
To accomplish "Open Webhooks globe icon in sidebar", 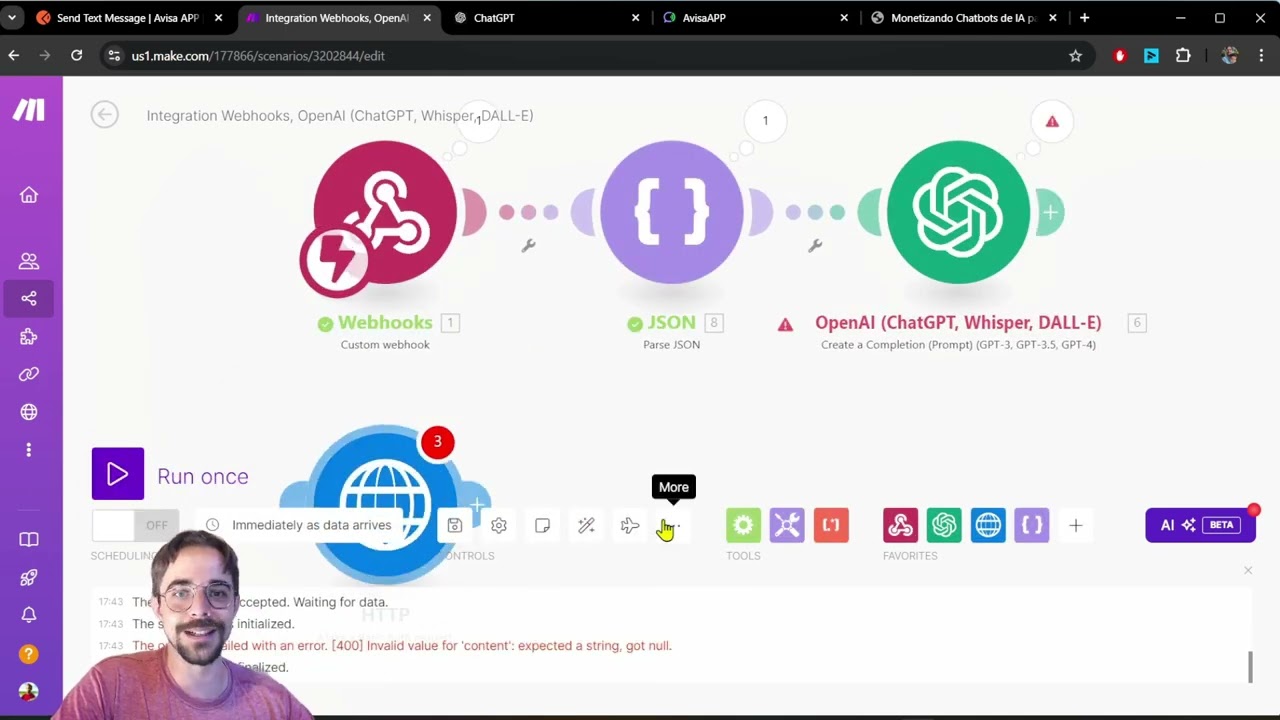I will 29,412.
